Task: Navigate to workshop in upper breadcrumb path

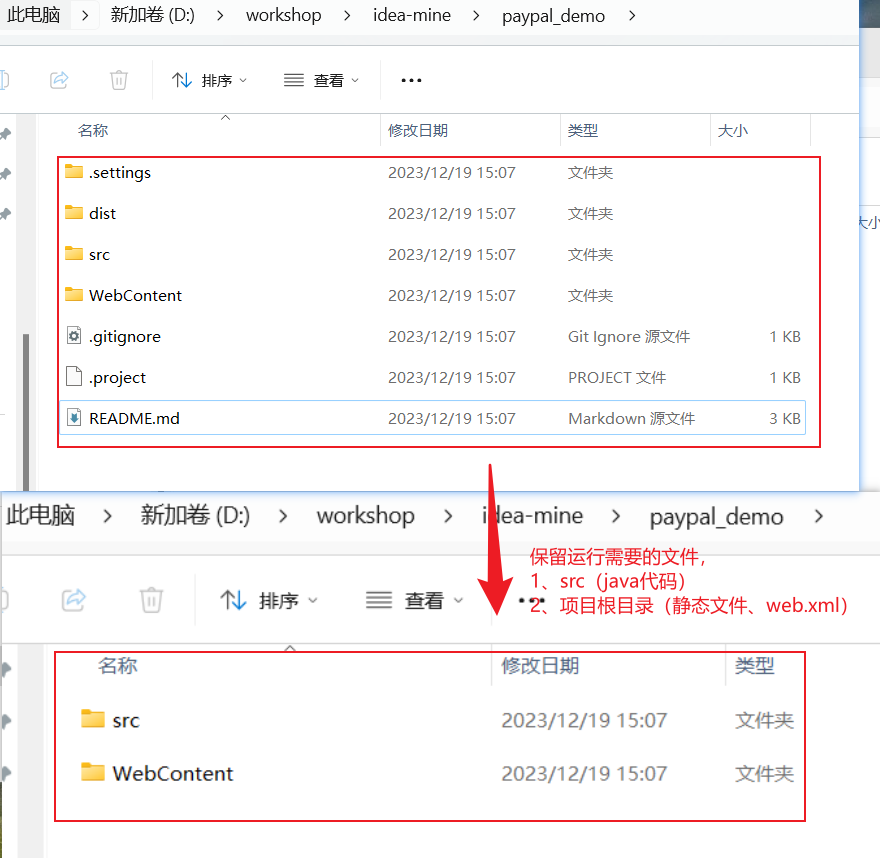Action: click(x=284, y=15)
